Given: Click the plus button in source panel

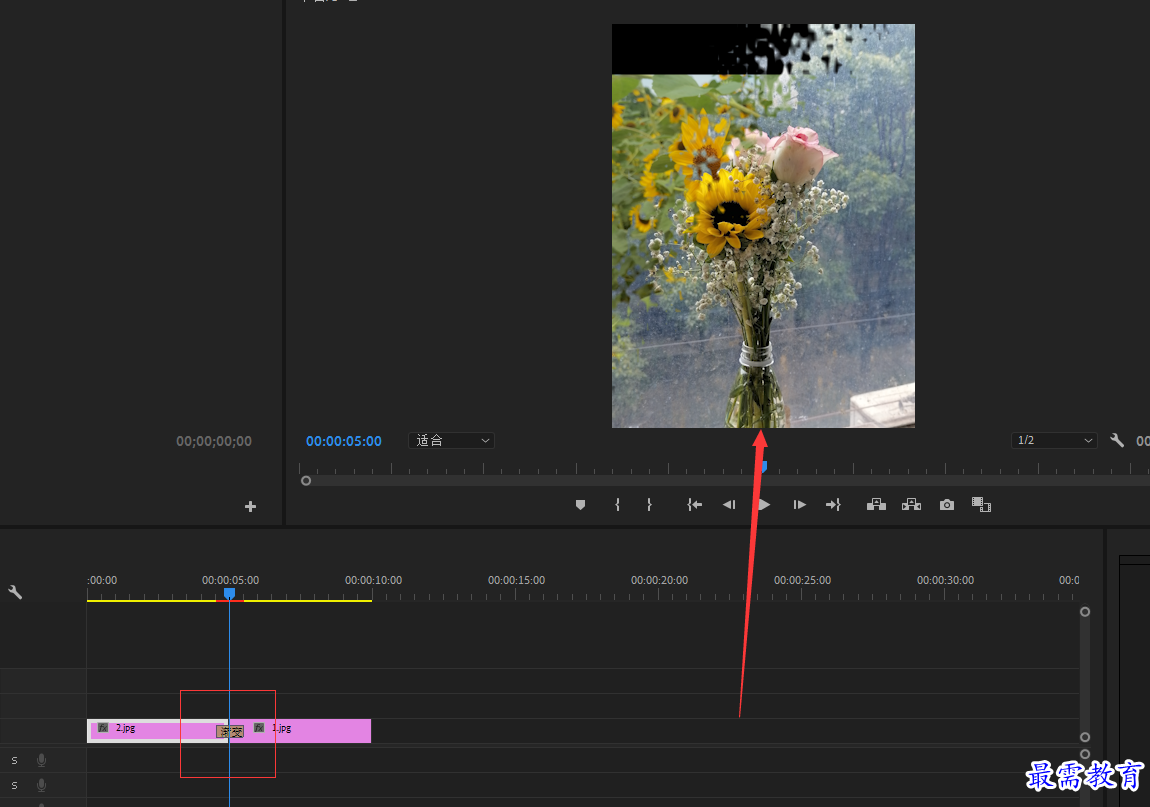Looking at the screenshot, I should coord(250,506).
